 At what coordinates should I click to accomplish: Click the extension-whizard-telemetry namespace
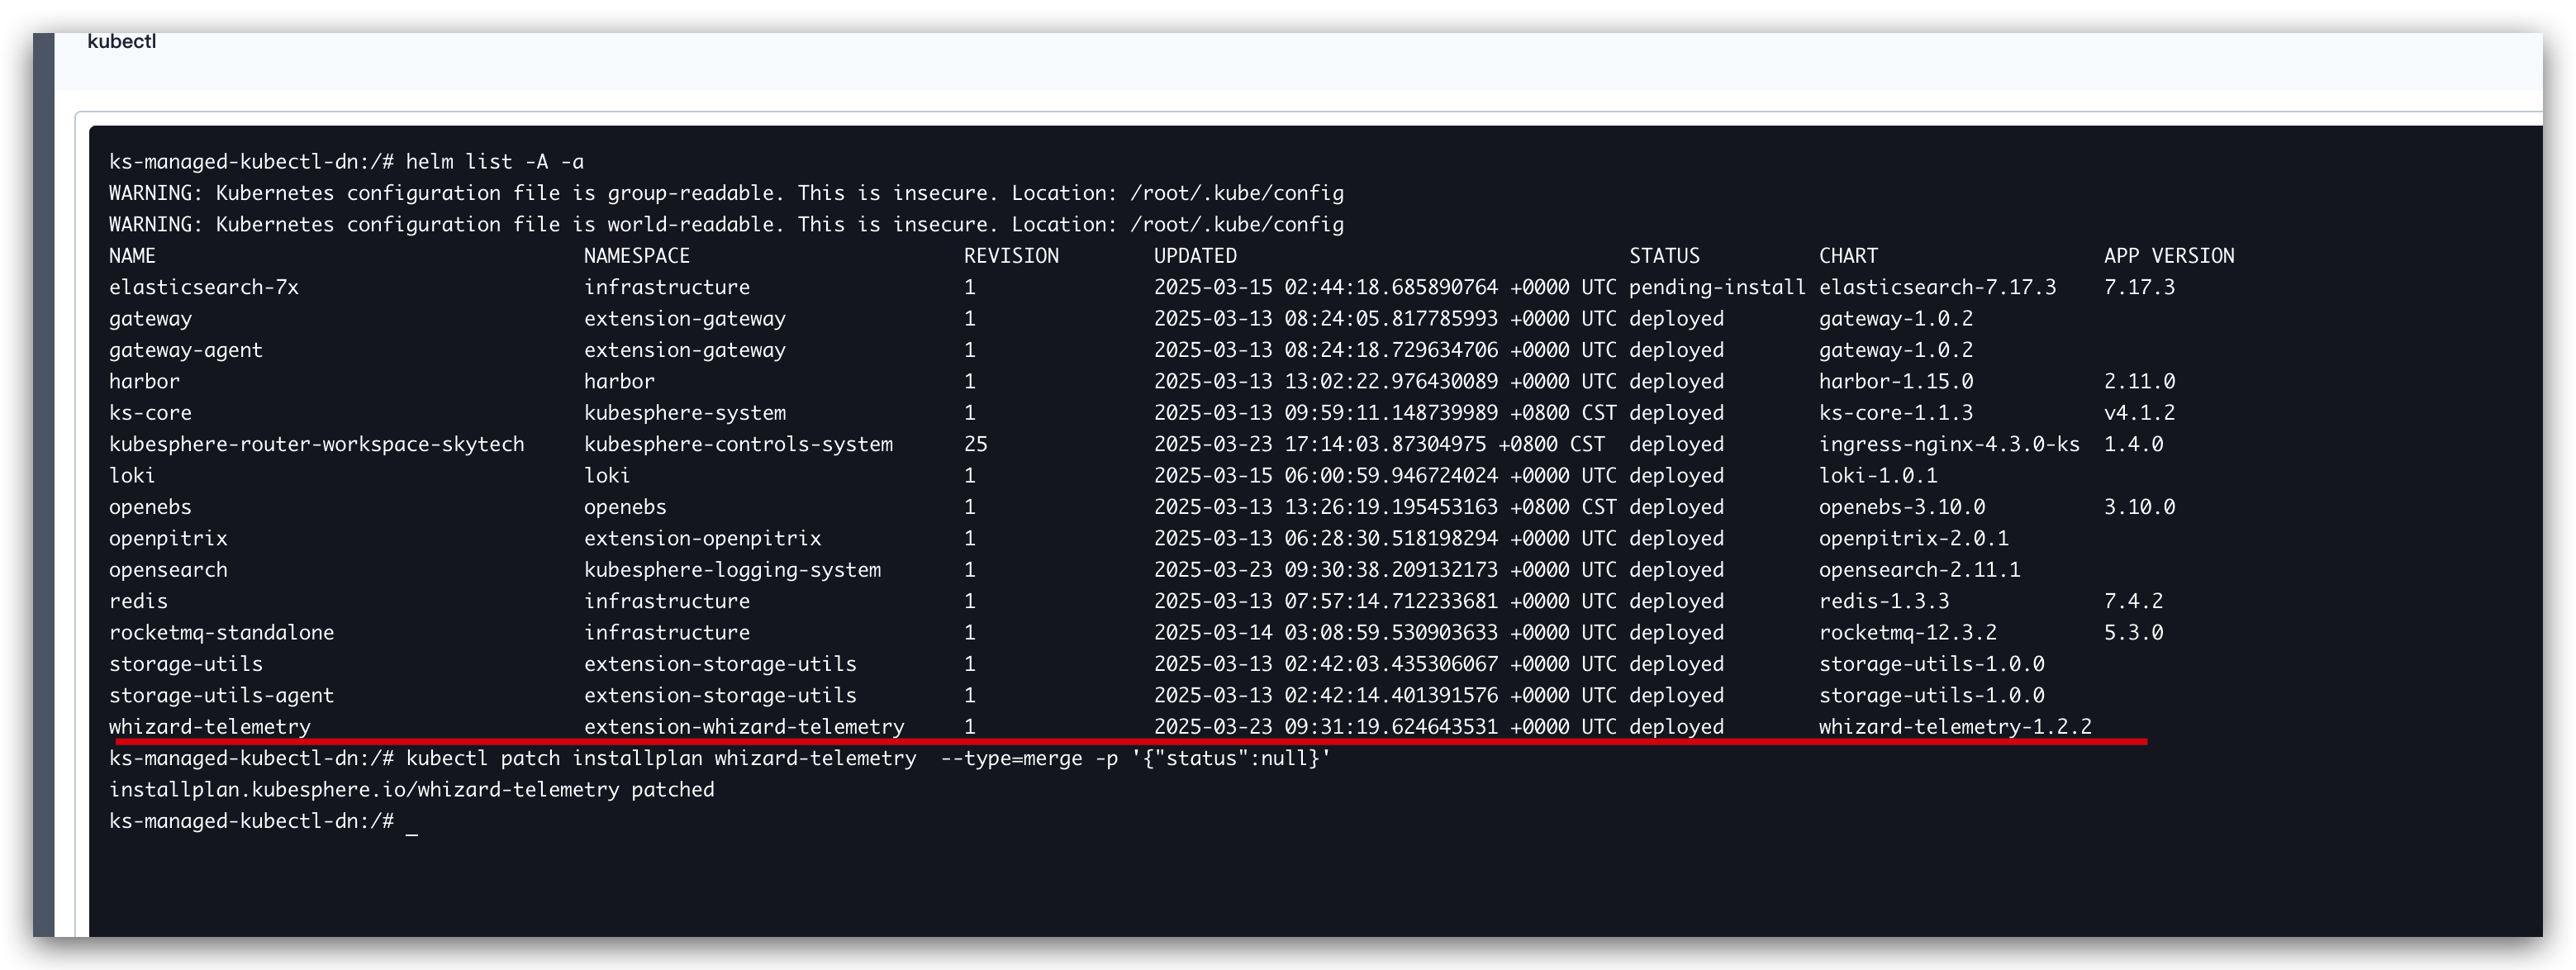744,727
